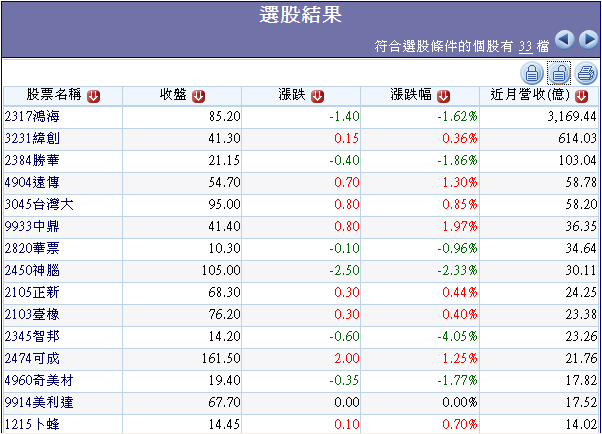The width and height of the screenshot is (602, 434).
Task: Sort by 股票名稱 red arrow icon
Action: point(93,96)
